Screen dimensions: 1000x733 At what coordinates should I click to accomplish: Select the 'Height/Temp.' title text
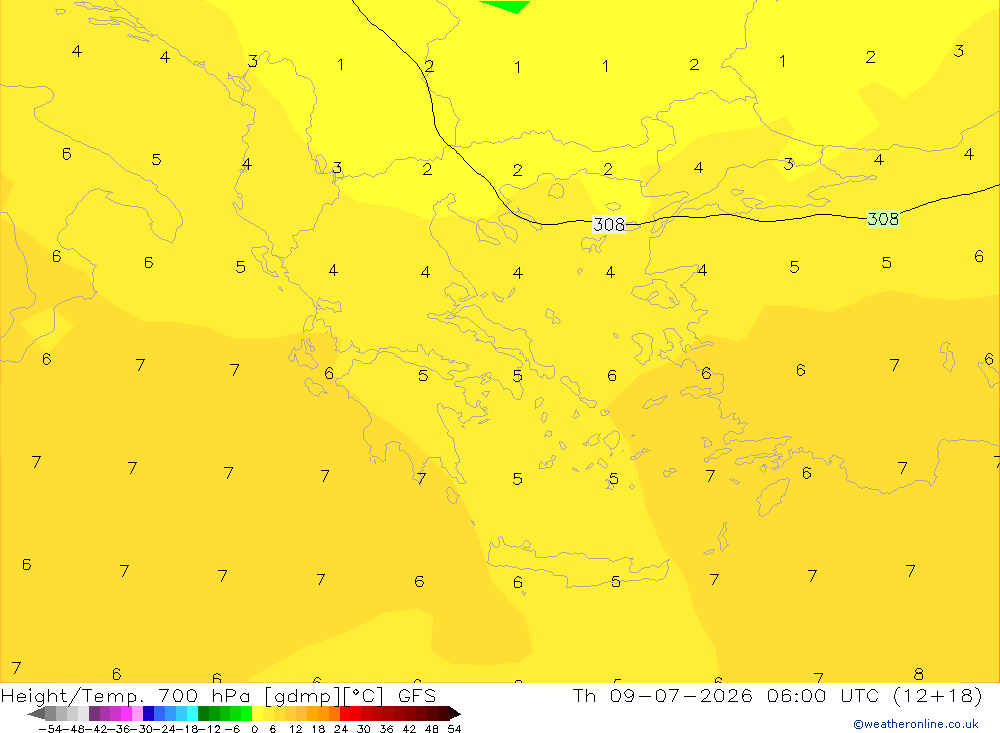point(72,696)
